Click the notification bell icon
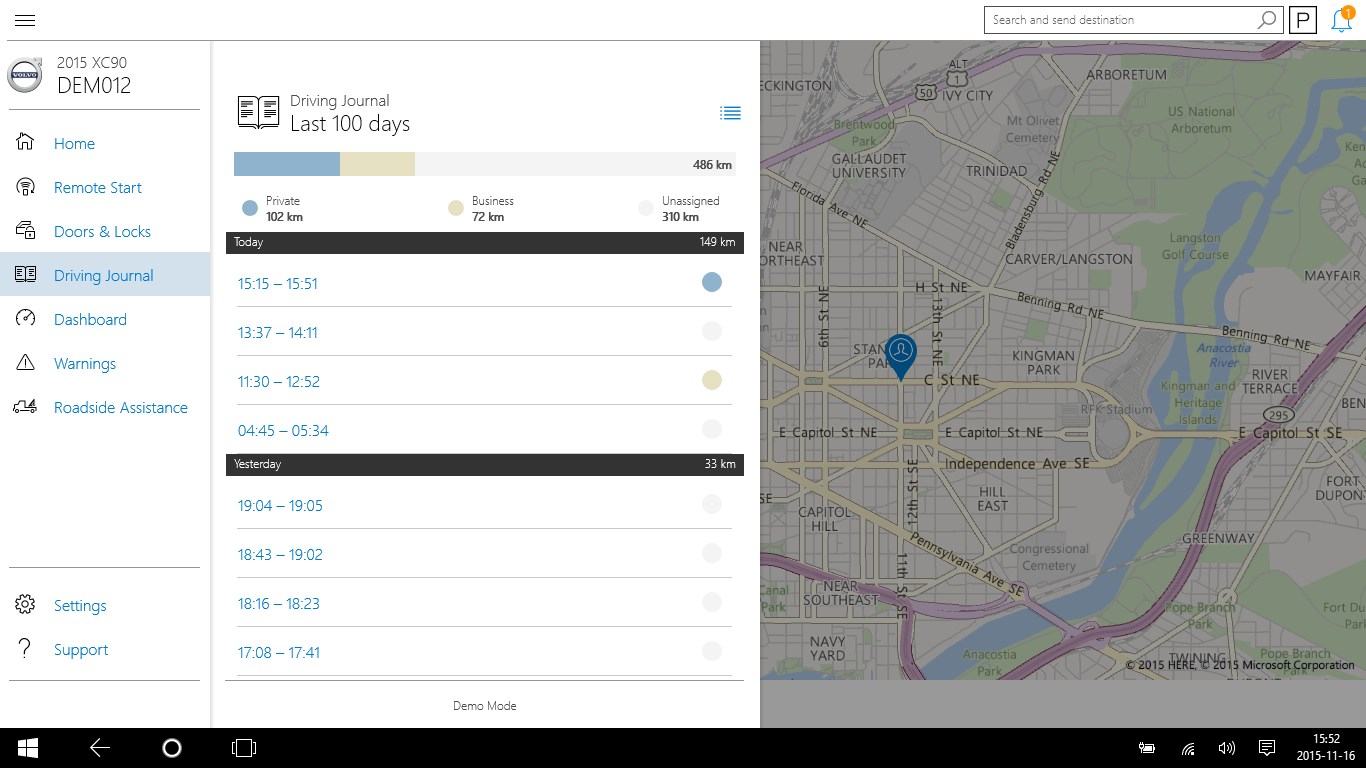Screen dimensions: 1366x768 pos(1342,20)
